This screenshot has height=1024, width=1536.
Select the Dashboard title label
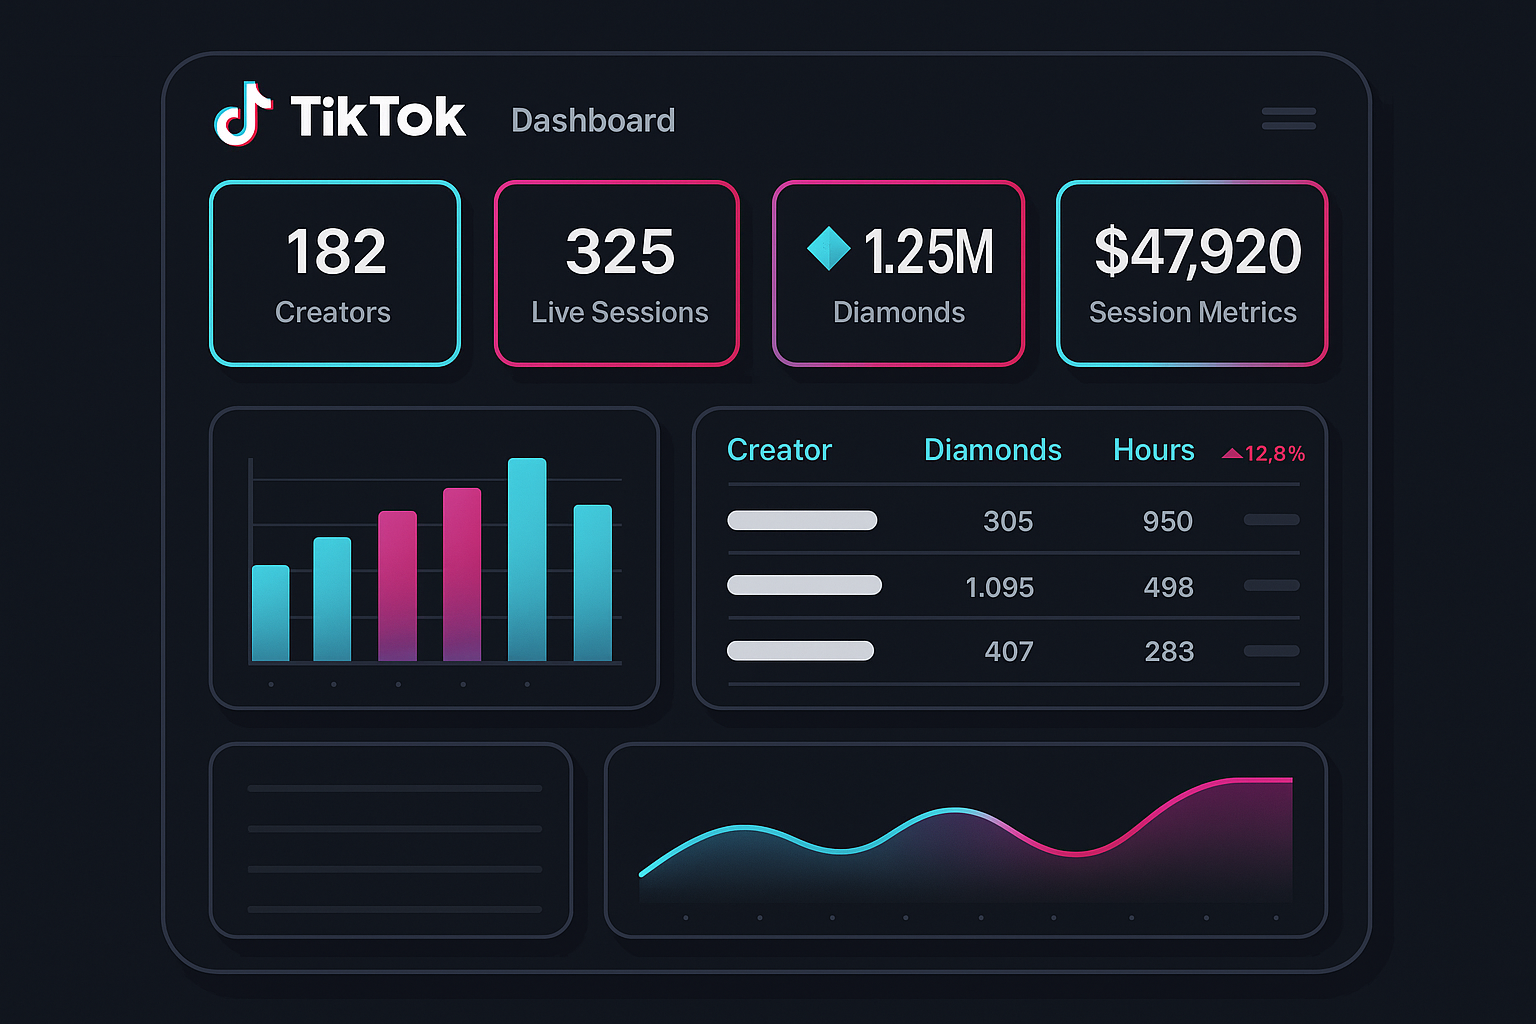(593, 121)
